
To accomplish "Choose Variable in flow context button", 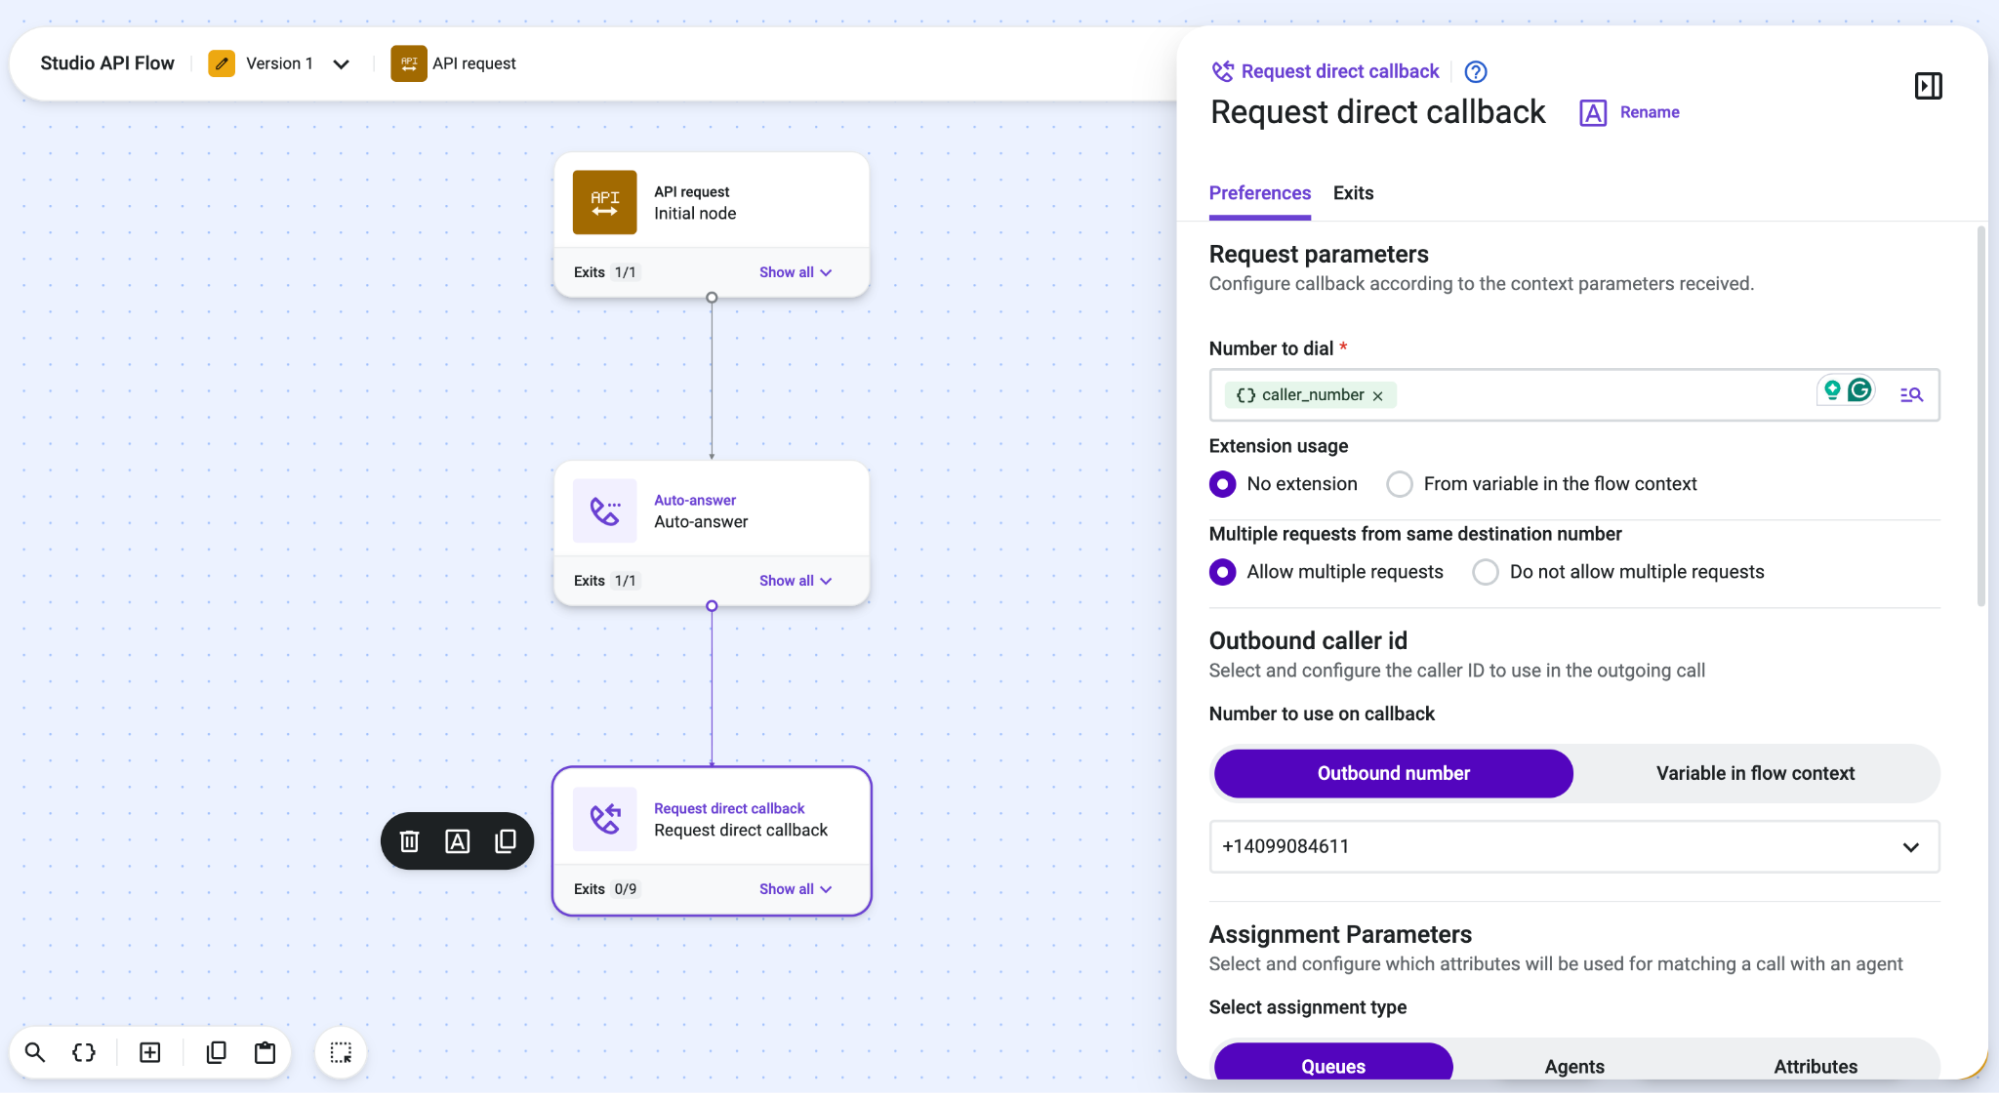I will pos(1755,773).
